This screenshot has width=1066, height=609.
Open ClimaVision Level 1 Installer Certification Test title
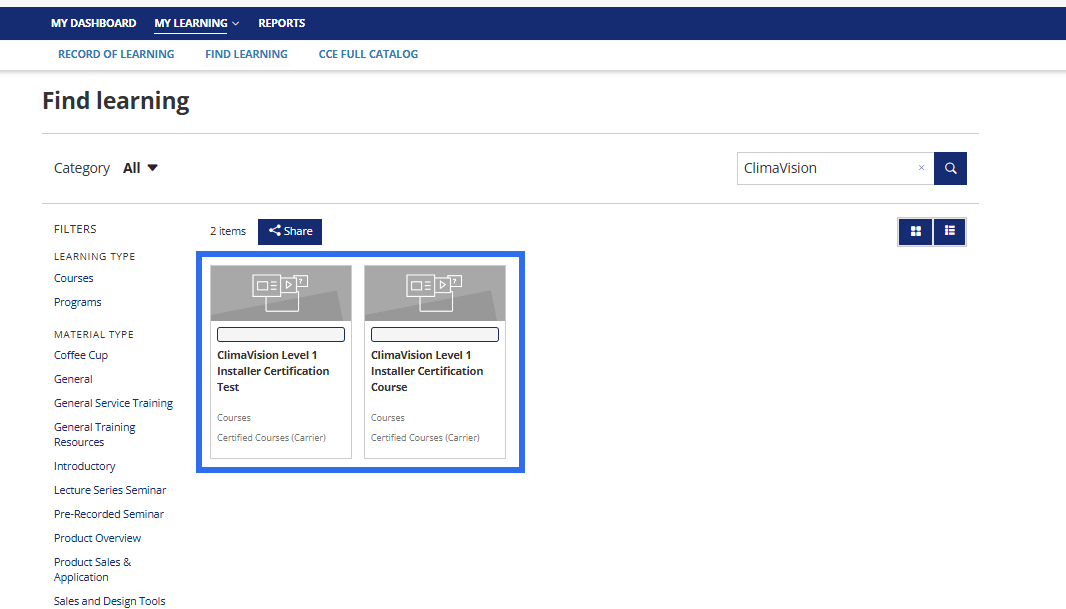coord(273,371)
